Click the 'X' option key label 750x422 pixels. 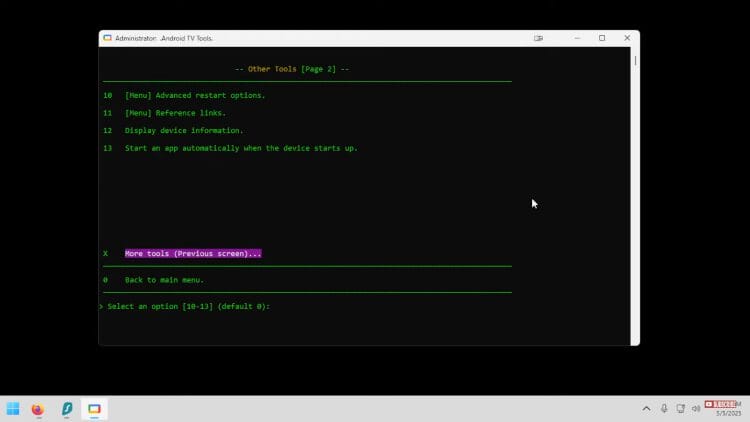click(105, 254)
